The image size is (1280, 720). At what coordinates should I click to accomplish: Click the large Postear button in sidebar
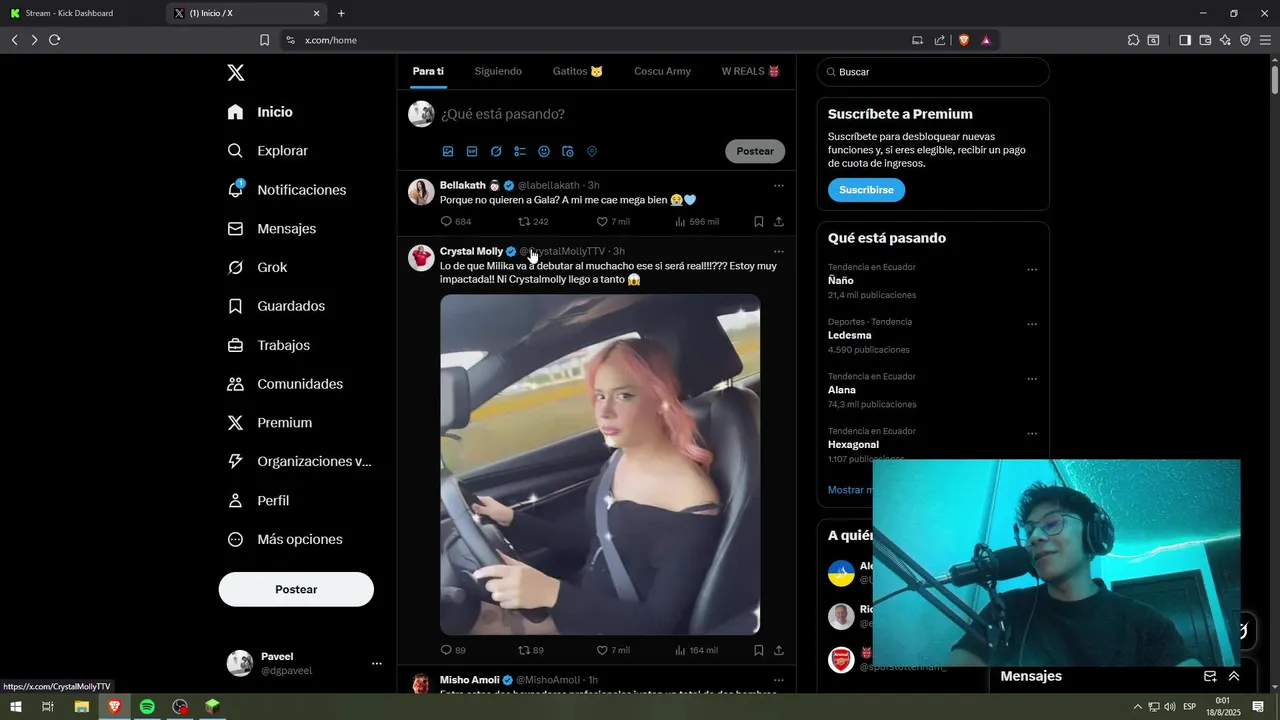pos(296,589)
